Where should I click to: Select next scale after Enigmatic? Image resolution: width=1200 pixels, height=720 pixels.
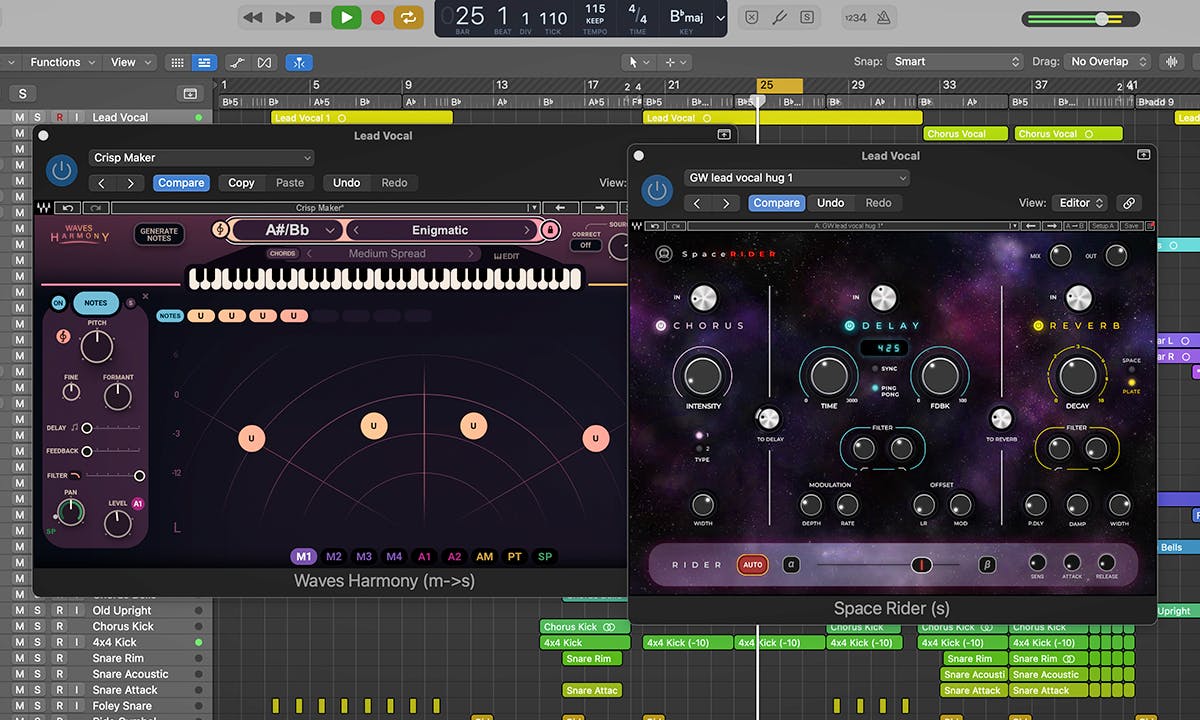click(525, 230)
